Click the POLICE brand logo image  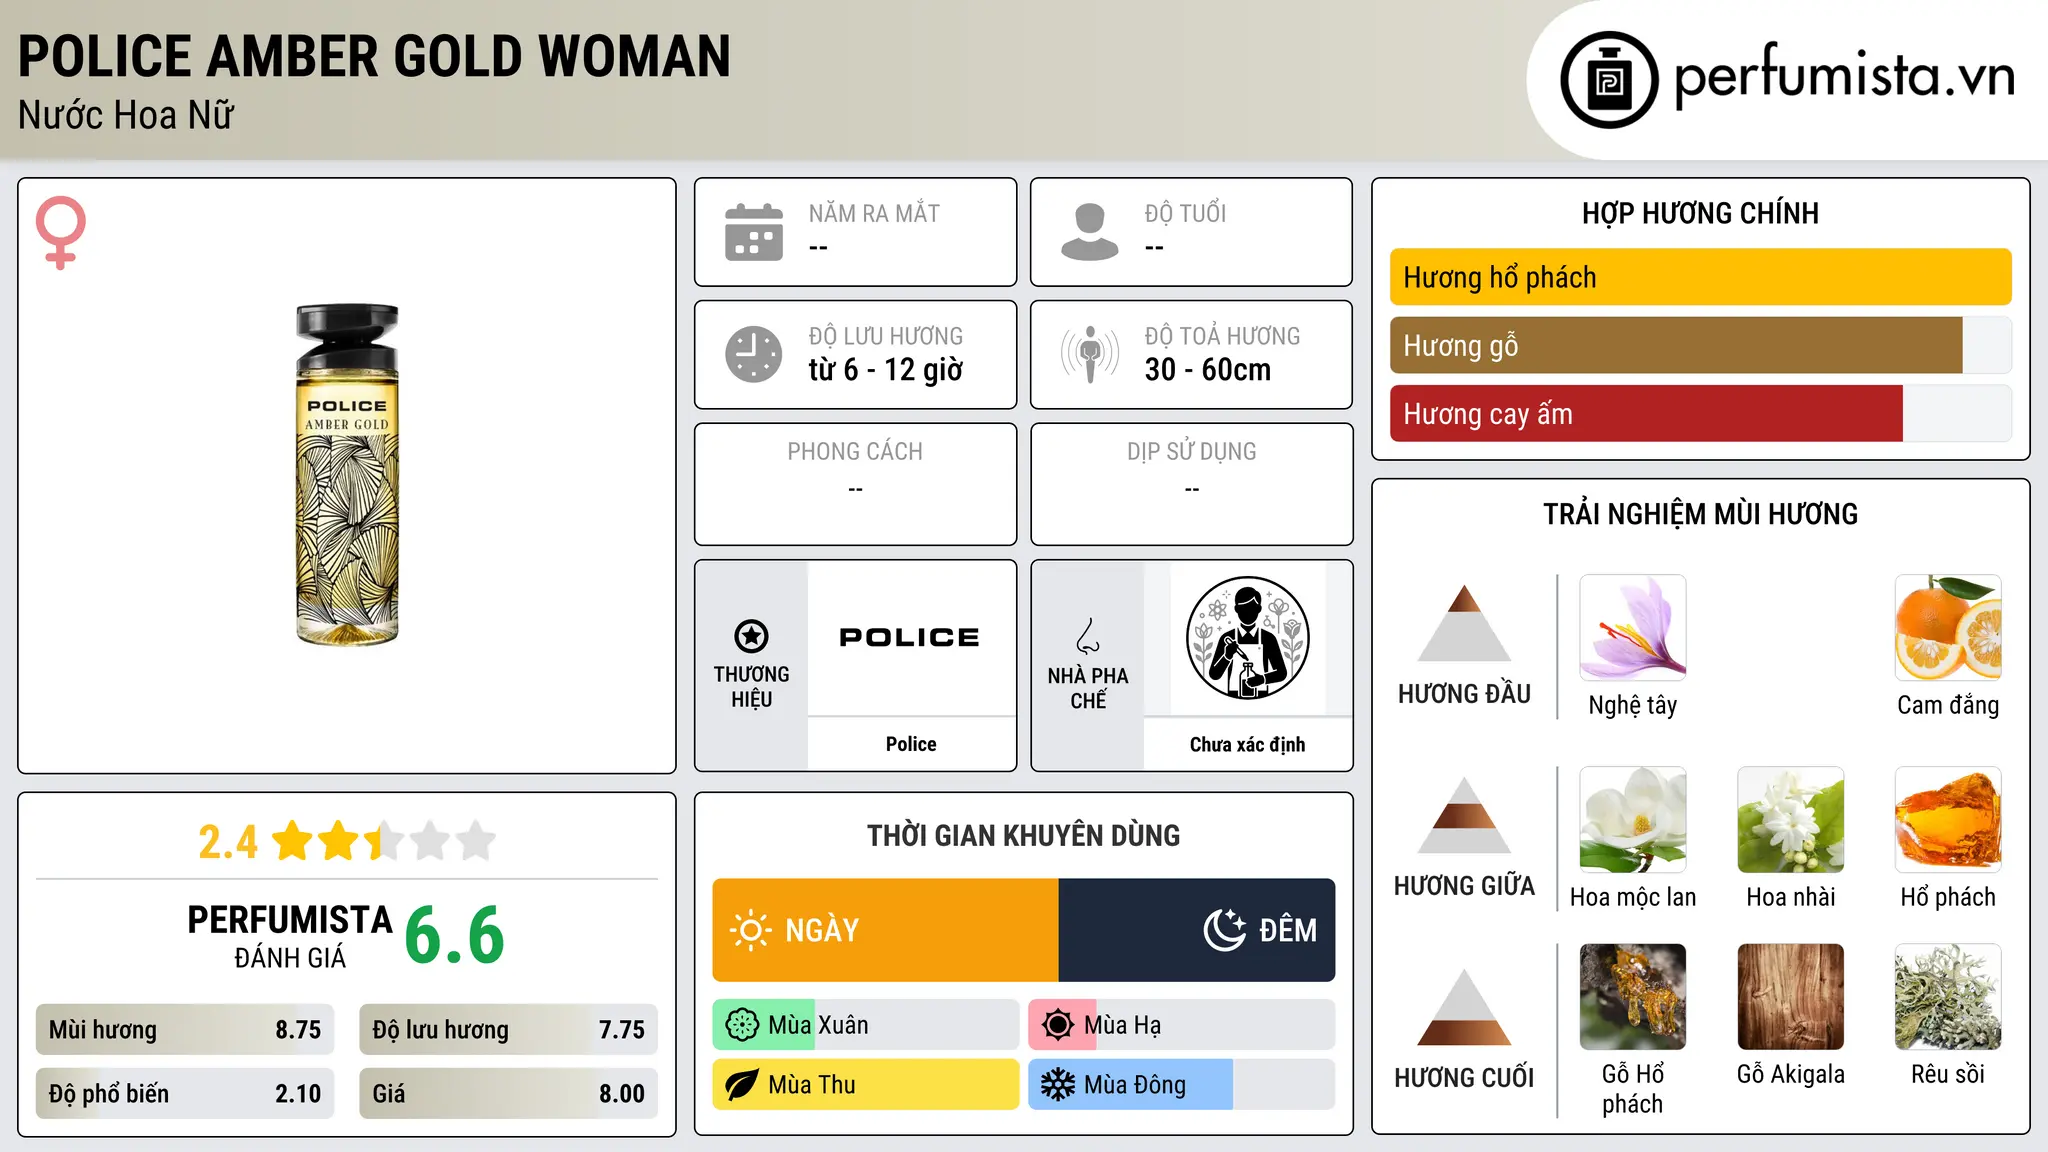(910, 638)
